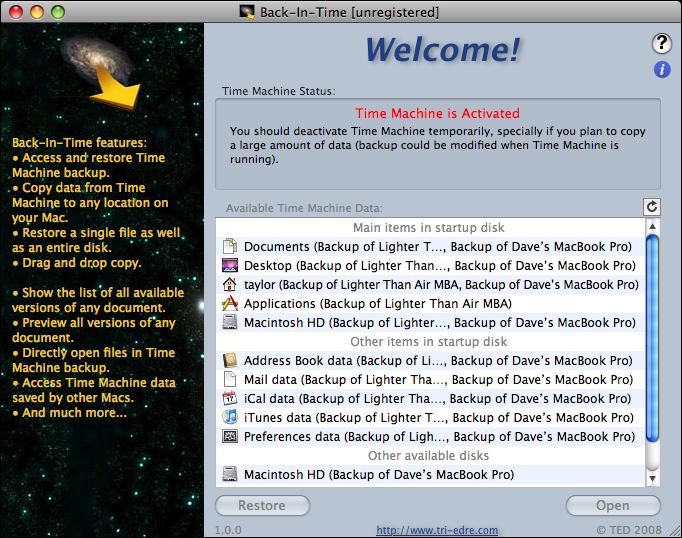682x538 pixels.
Task: Click the blue info icon
Action: [x=662, y=70]
